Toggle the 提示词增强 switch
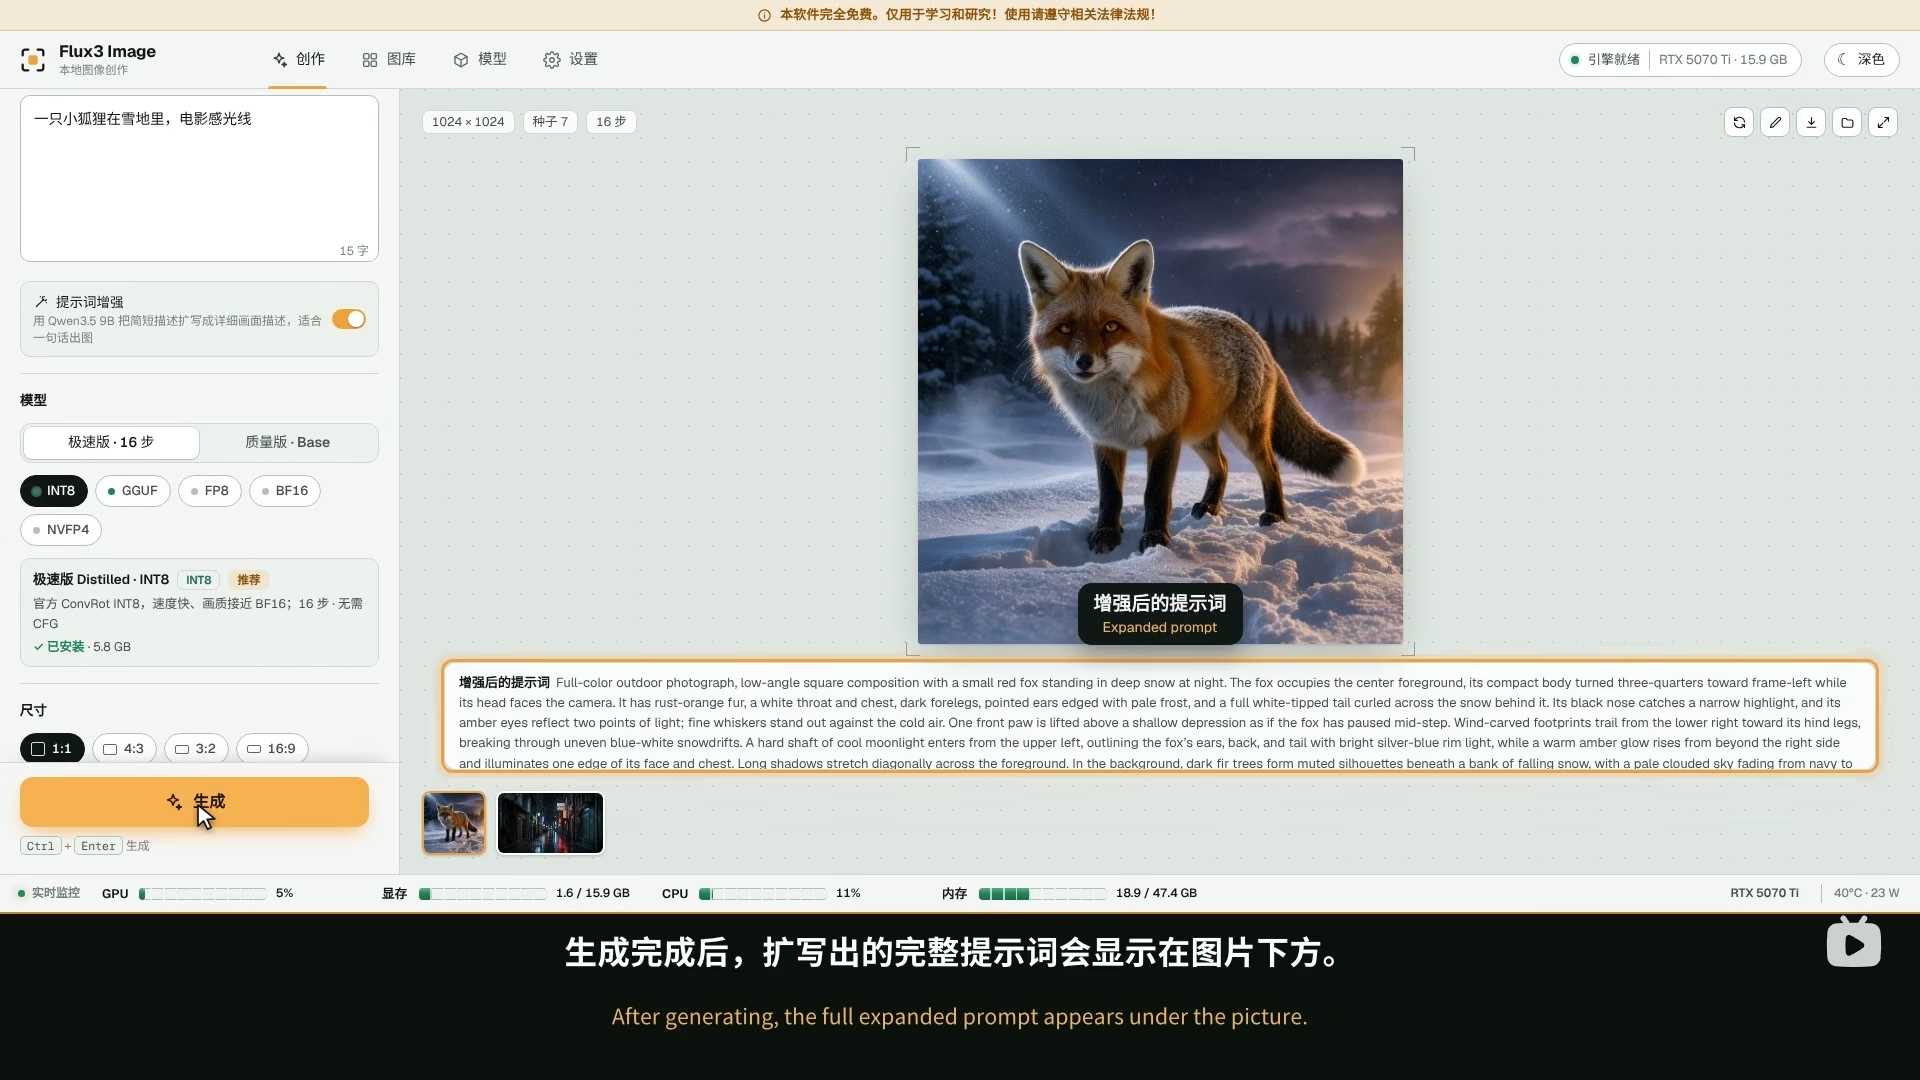Image resolution: width=1920 pixels, height=1080 pixels. click(349, 319)
